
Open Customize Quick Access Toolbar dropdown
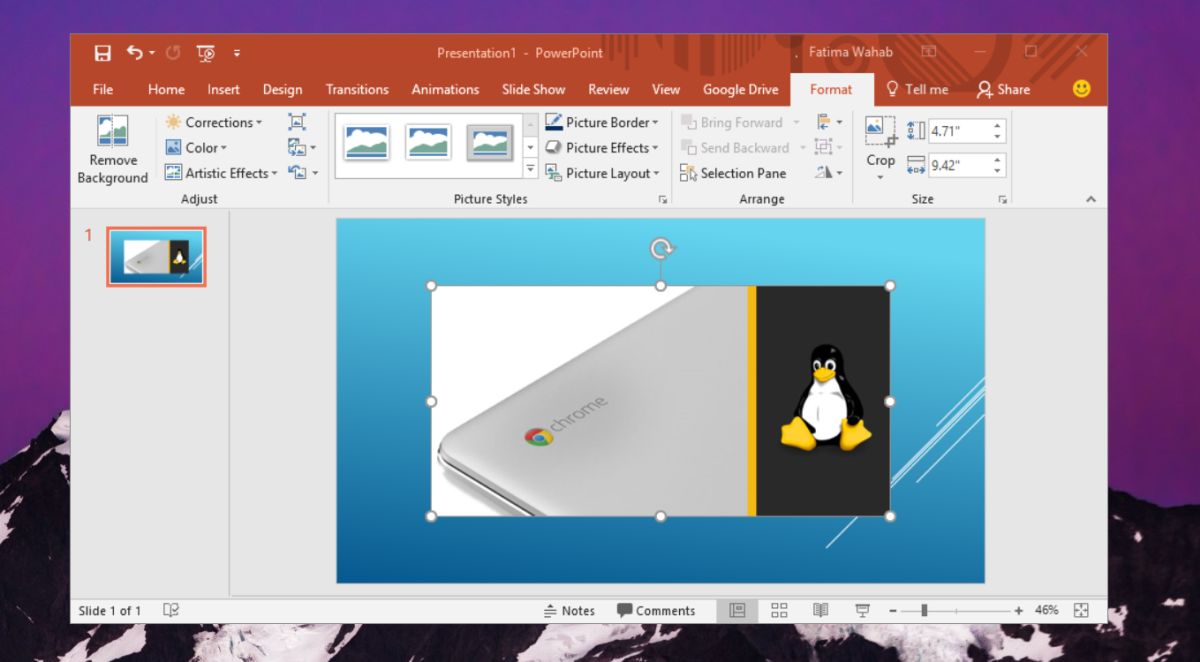237,53
